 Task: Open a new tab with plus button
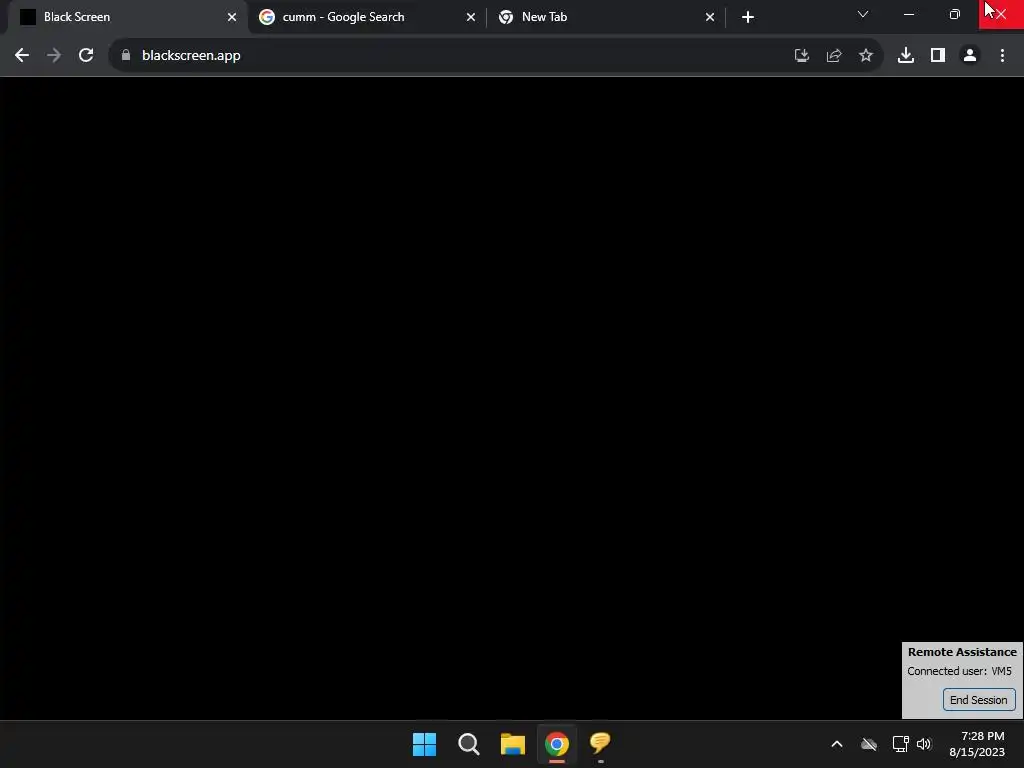(748, 17)
